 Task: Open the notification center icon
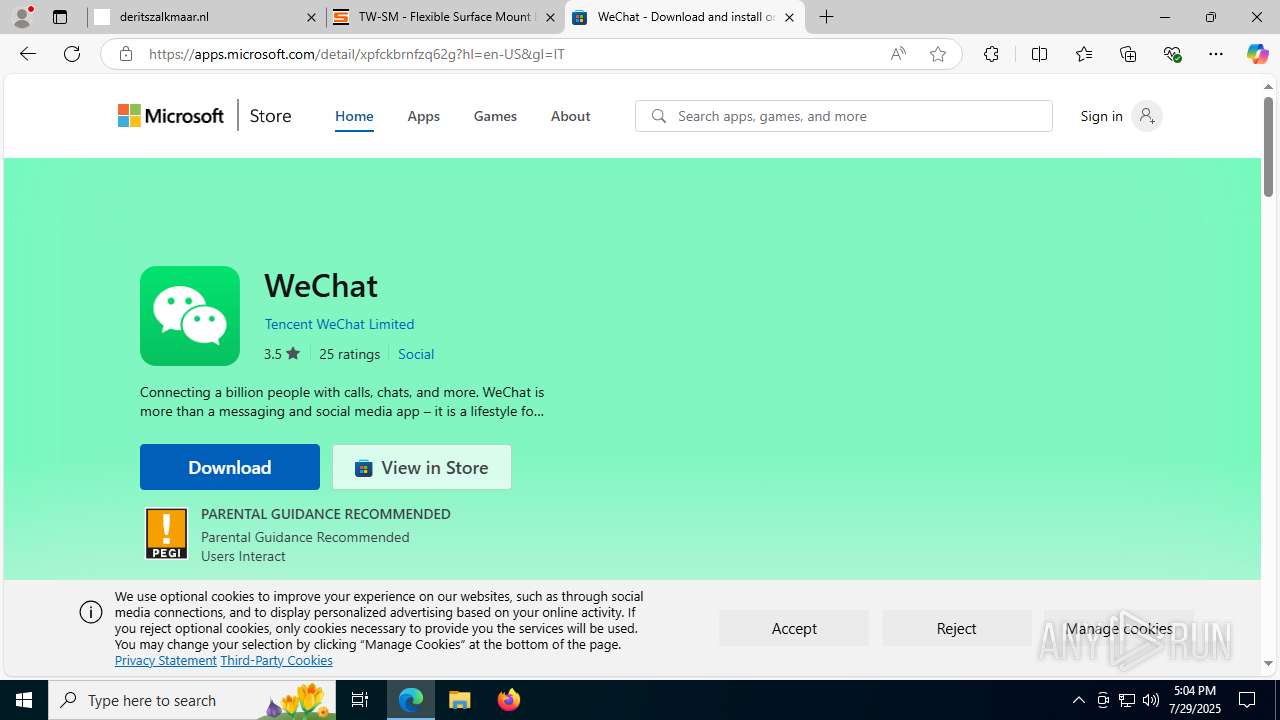(1247, 700)
